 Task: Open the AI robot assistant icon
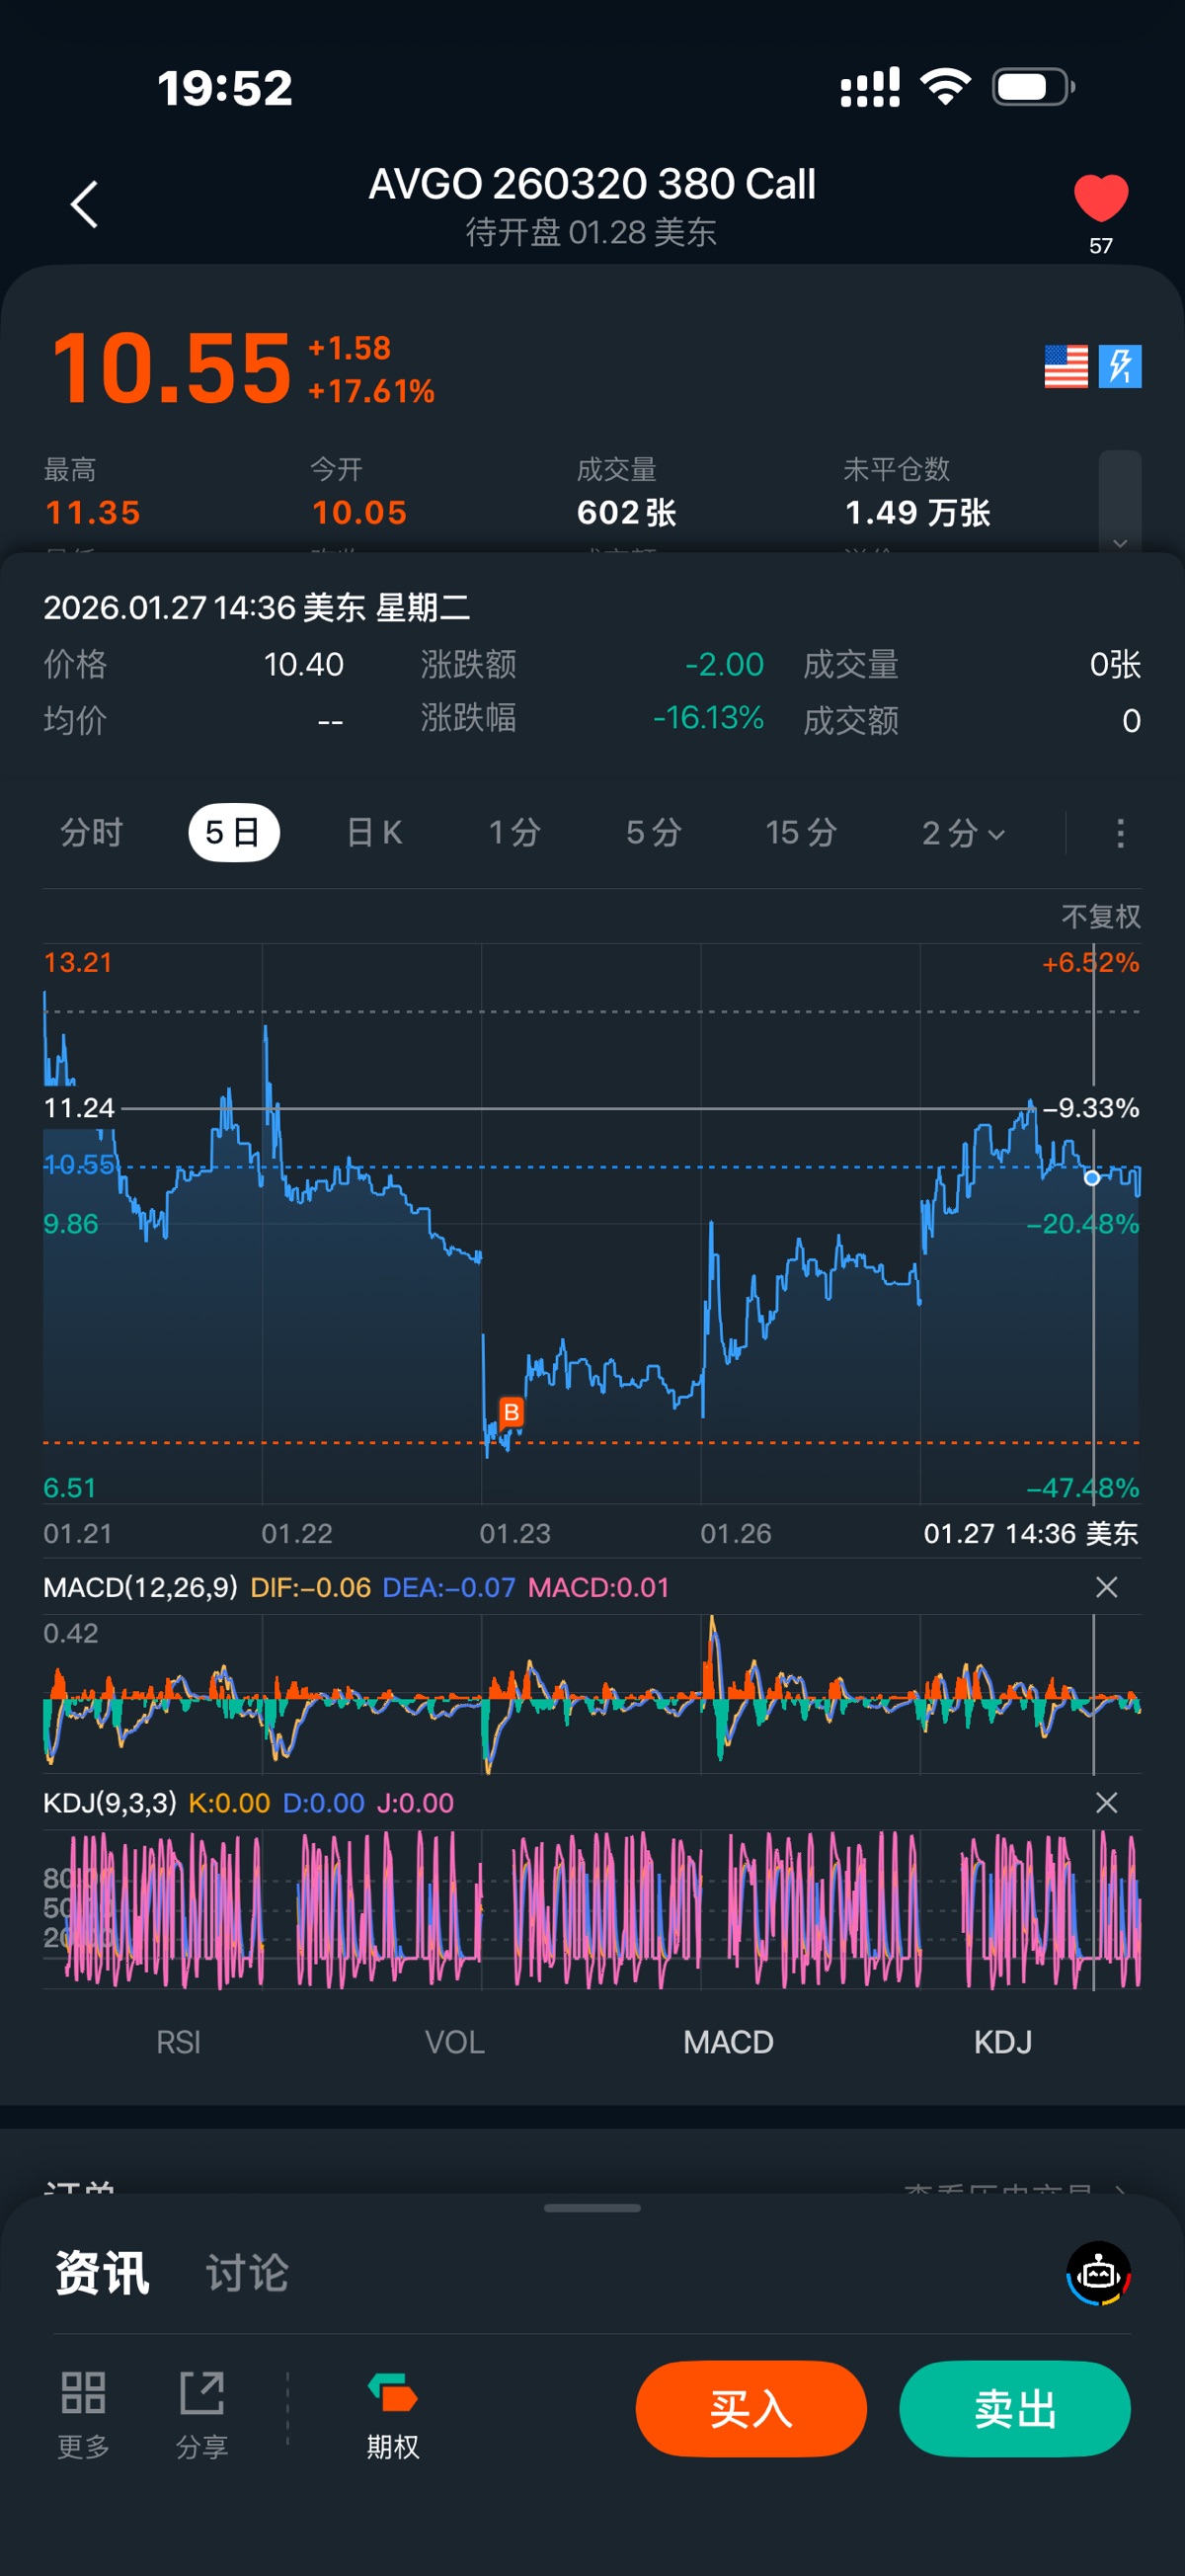click(1098, 2273)
